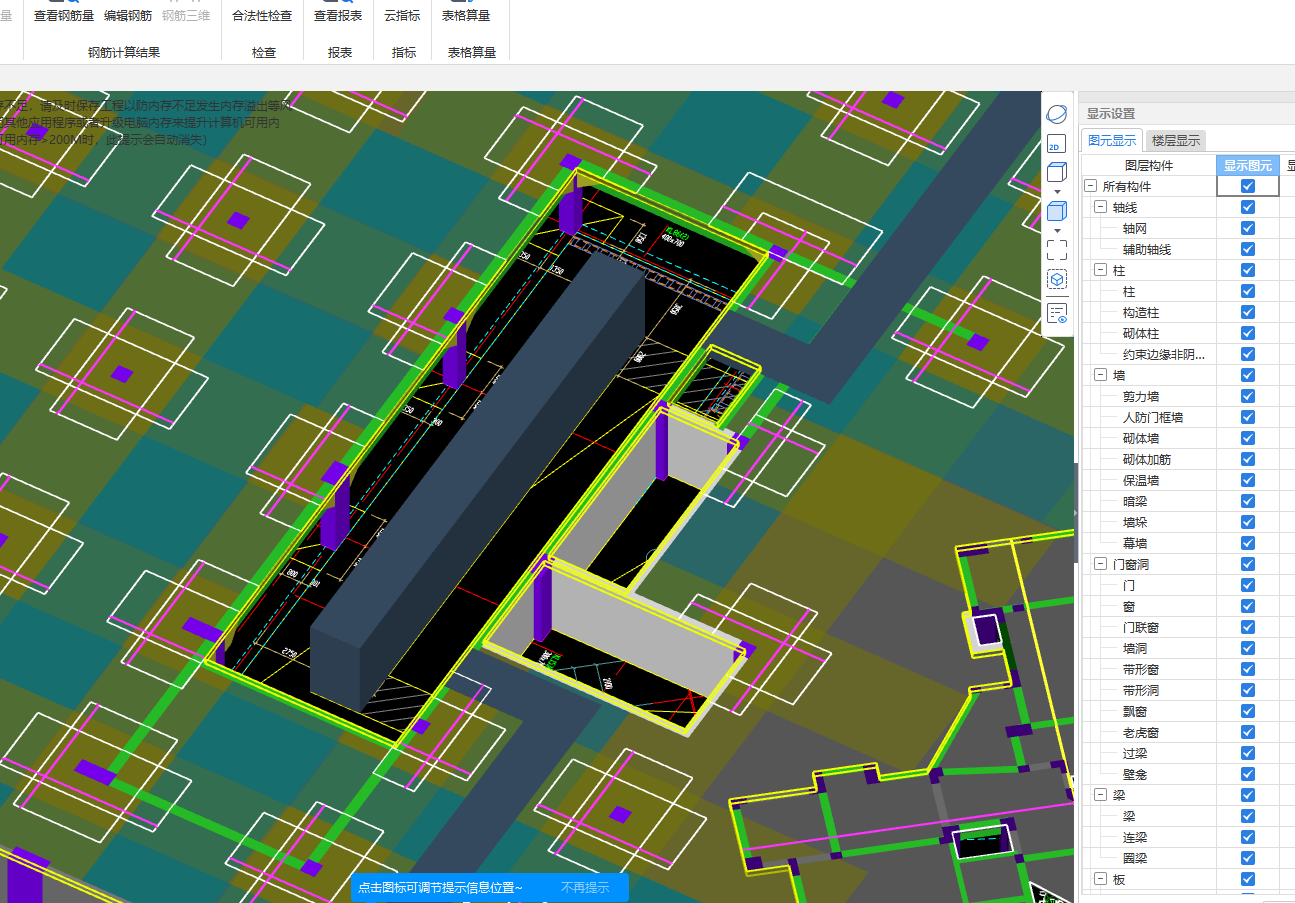Click 合法性检查 in the ribbon
Image resolution: width=1295 pixels, height=903 pixels.
[262, 16]
